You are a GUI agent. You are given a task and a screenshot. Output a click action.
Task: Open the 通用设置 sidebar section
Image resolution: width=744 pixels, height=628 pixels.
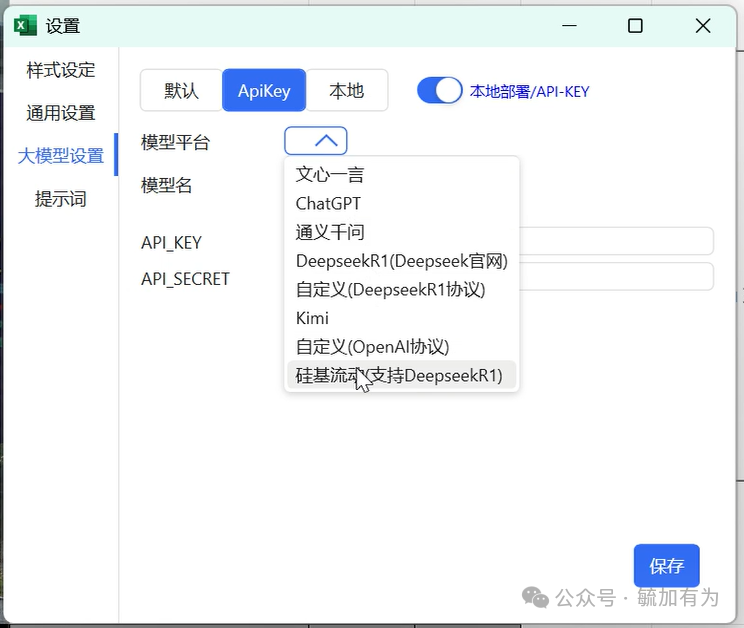(61, 113)
